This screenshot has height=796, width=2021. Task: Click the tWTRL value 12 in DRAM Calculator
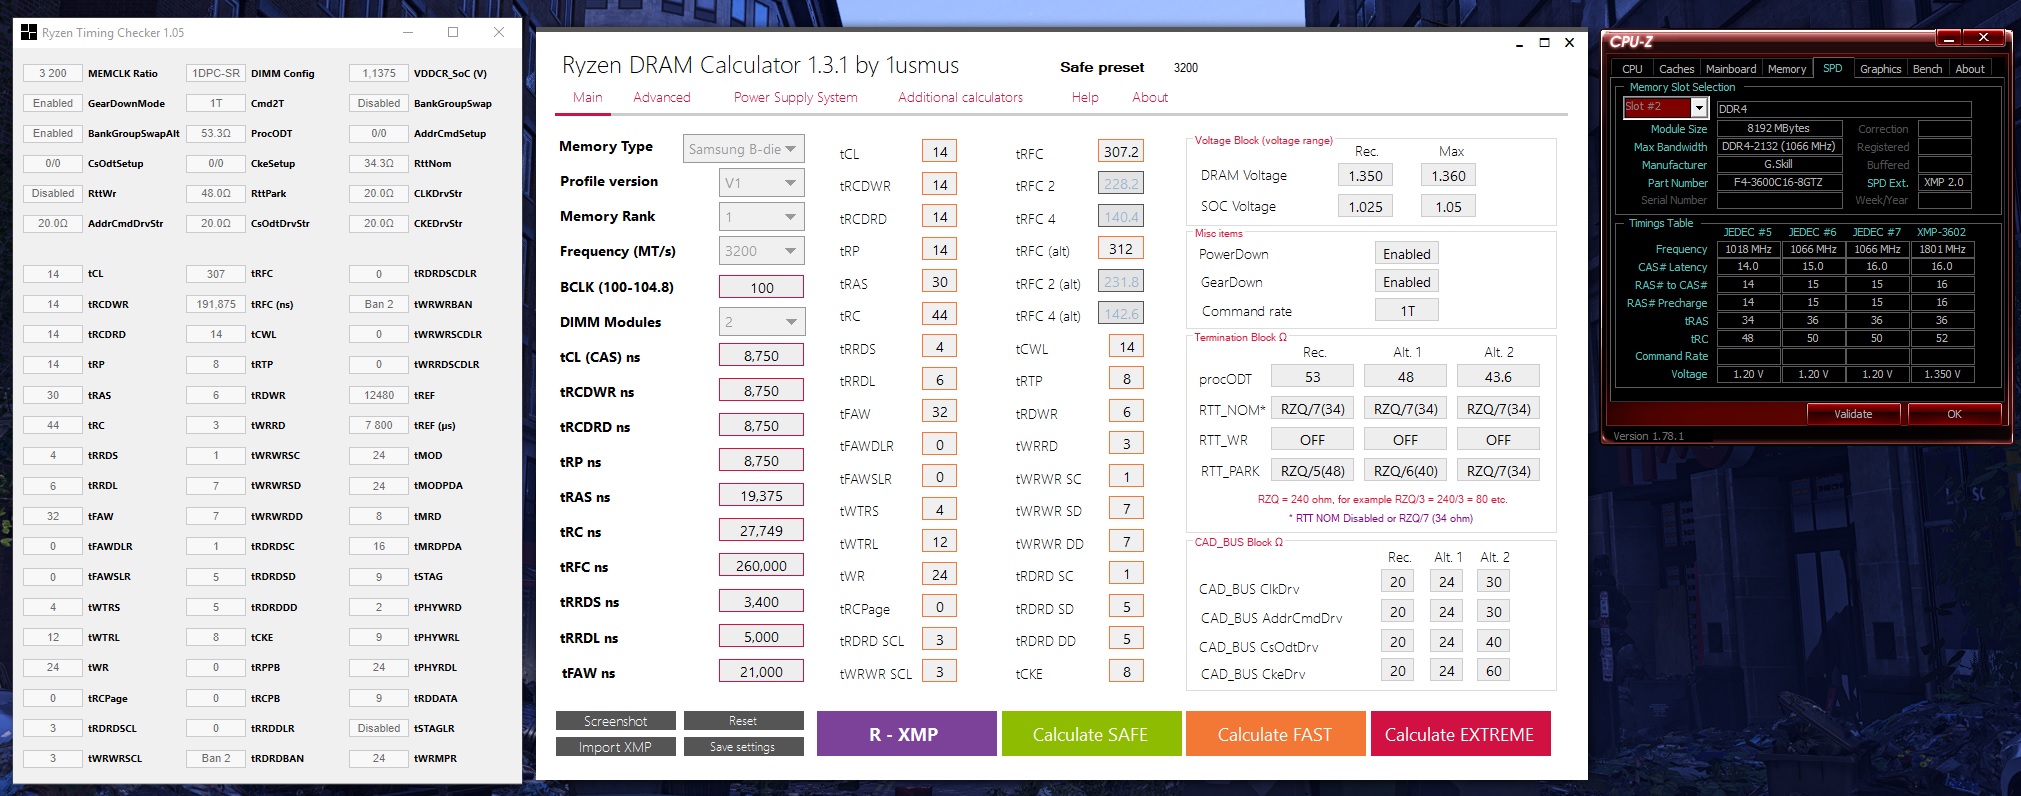pyautogui.click(x=939, y=542)
